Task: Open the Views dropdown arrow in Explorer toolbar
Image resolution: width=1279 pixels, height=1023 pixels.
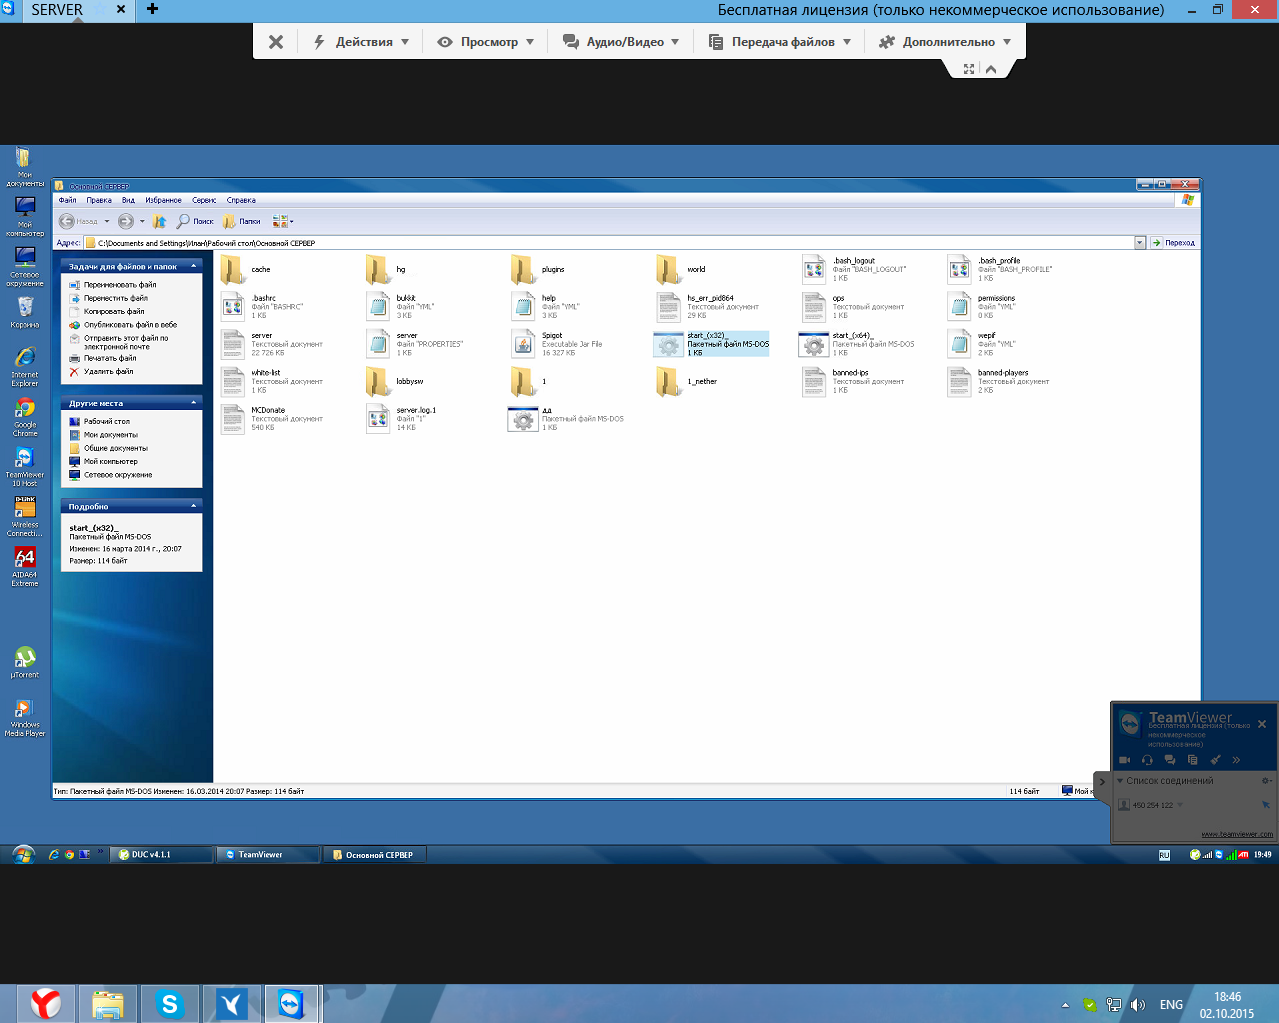Action: (291, 221)
